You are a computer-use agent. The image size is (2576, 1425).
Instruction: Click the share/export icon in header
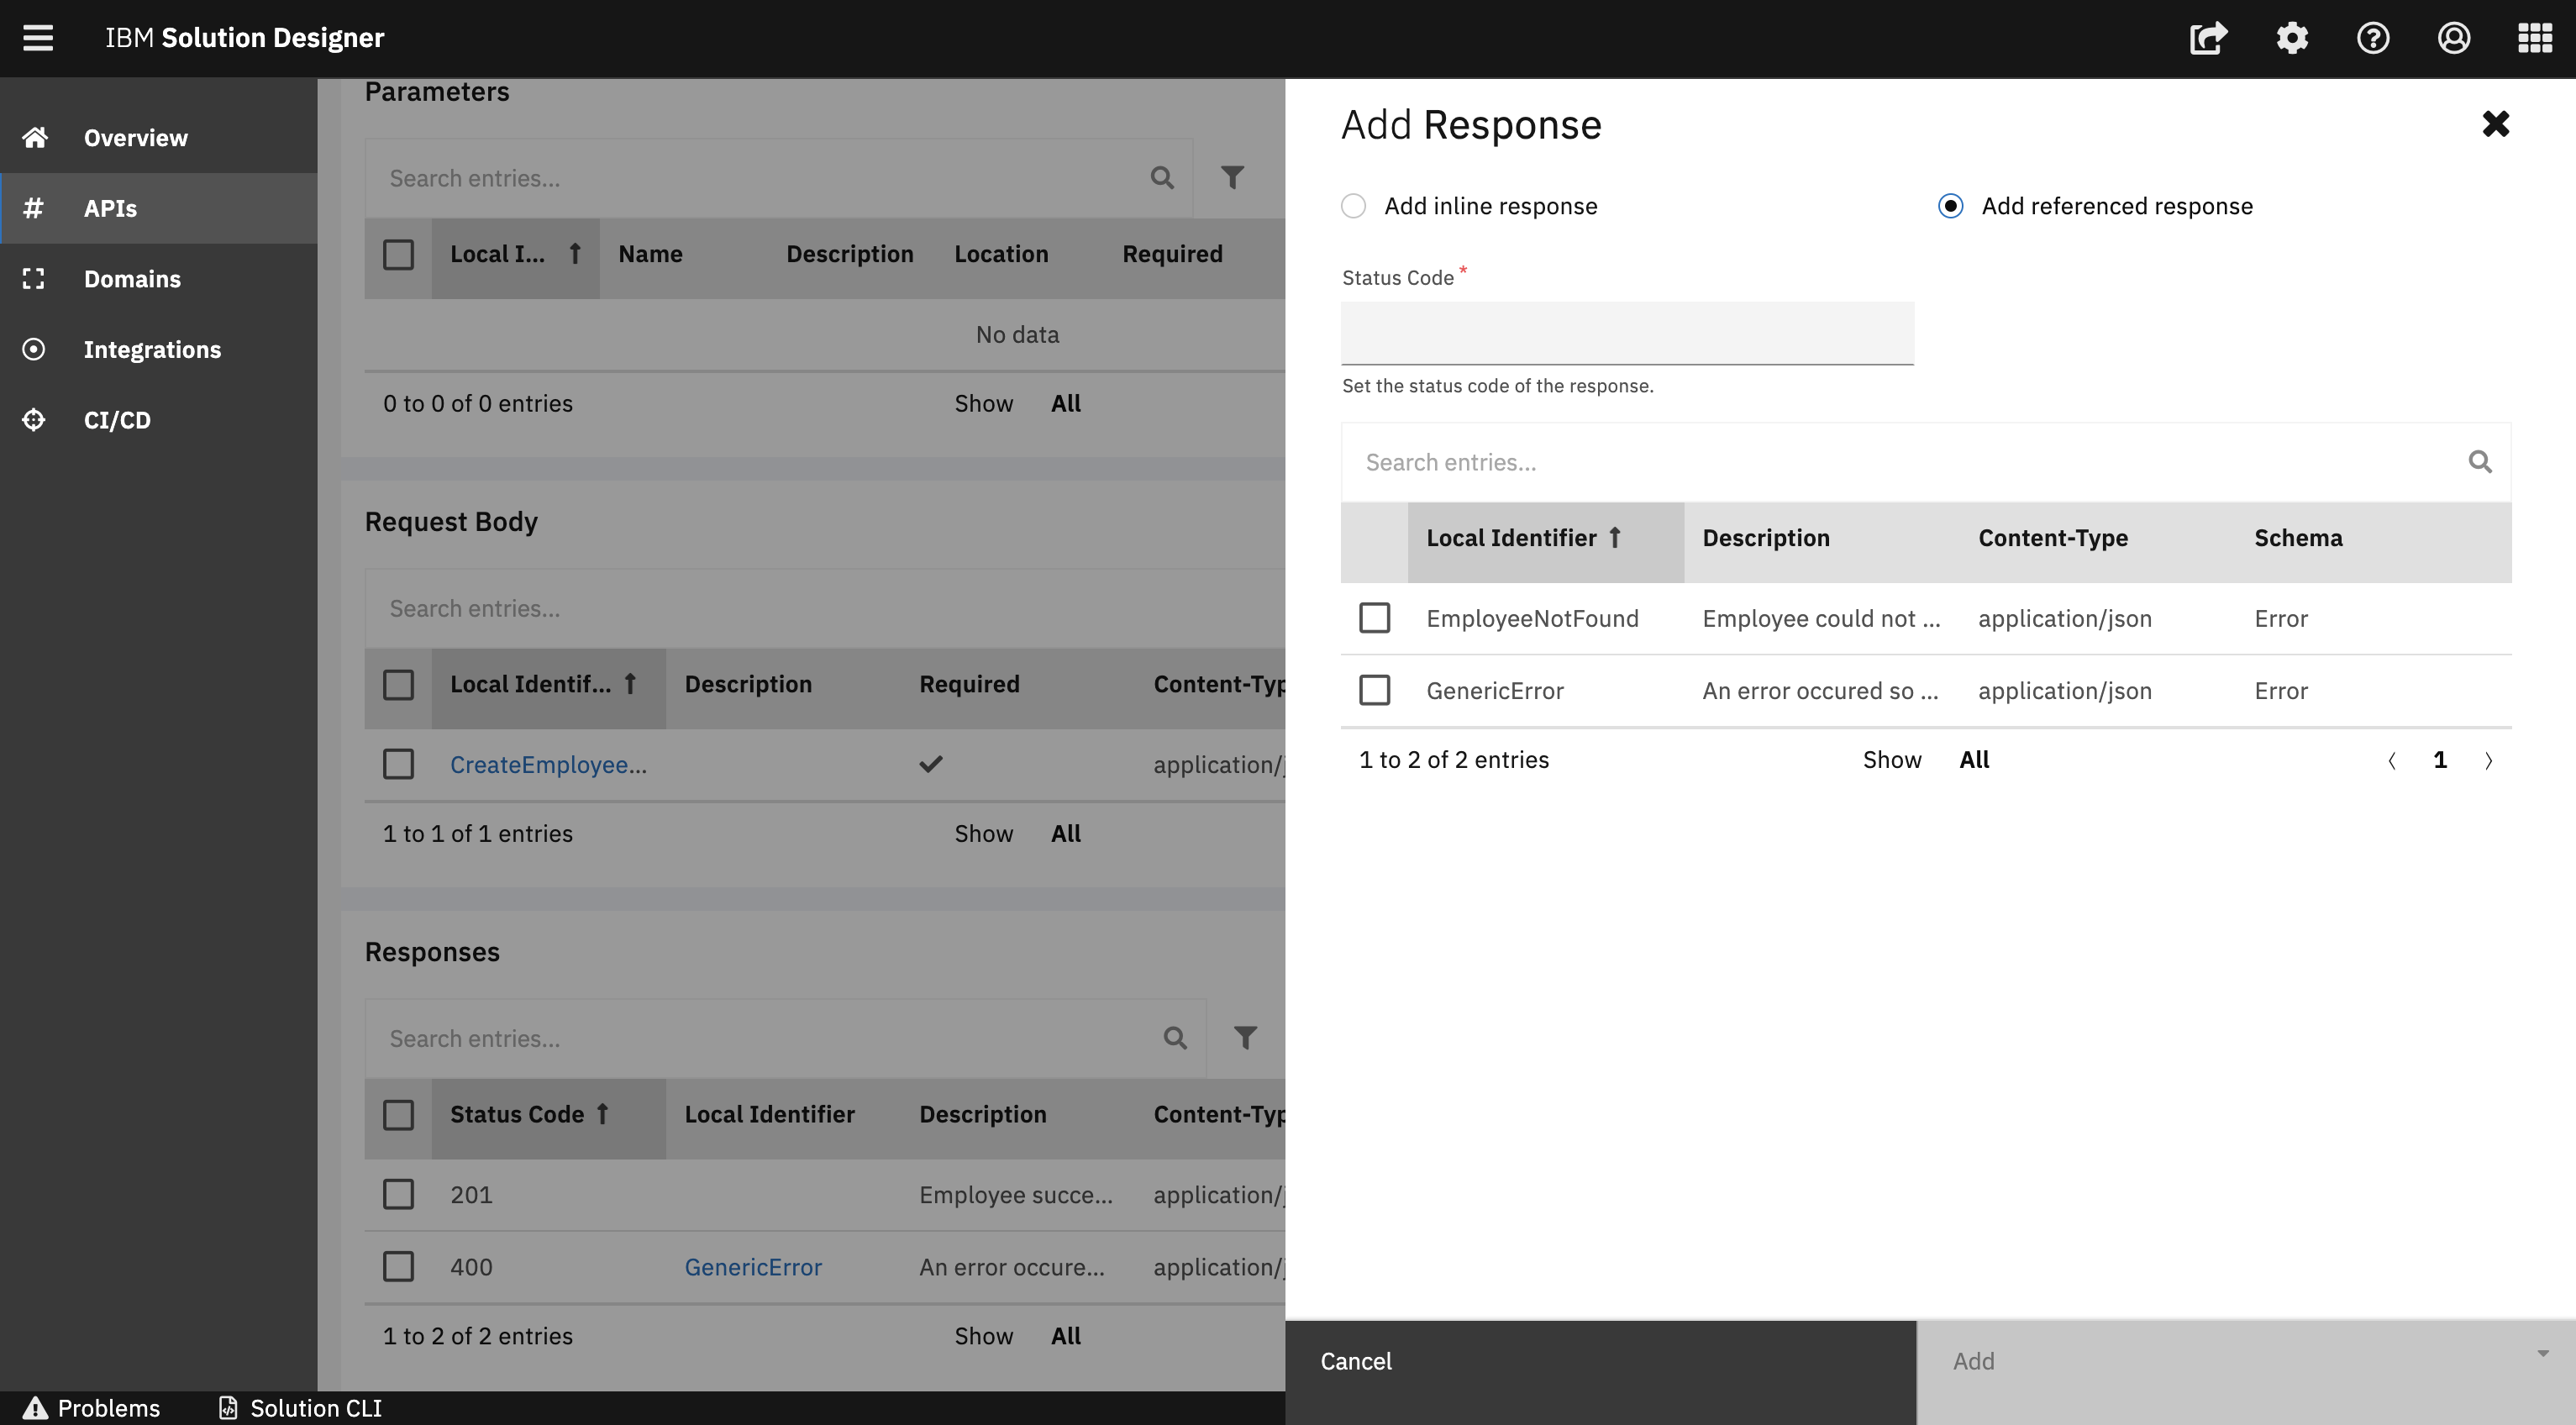(x=2208, y=38)
